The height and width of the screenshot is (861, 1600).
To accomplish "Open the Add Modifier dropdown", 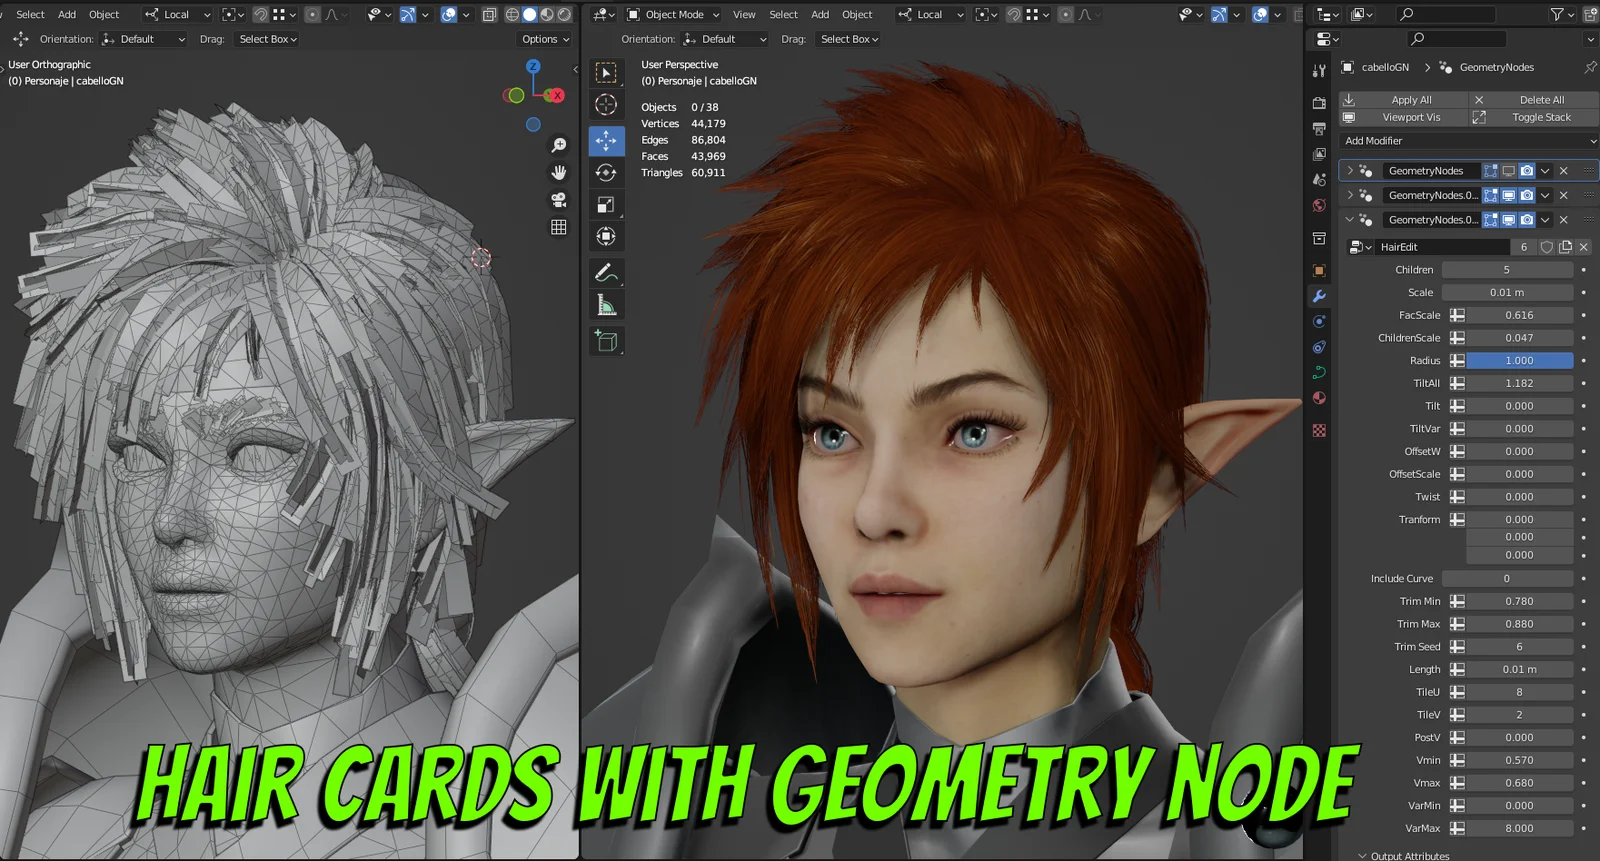I will coord(1468,141).
